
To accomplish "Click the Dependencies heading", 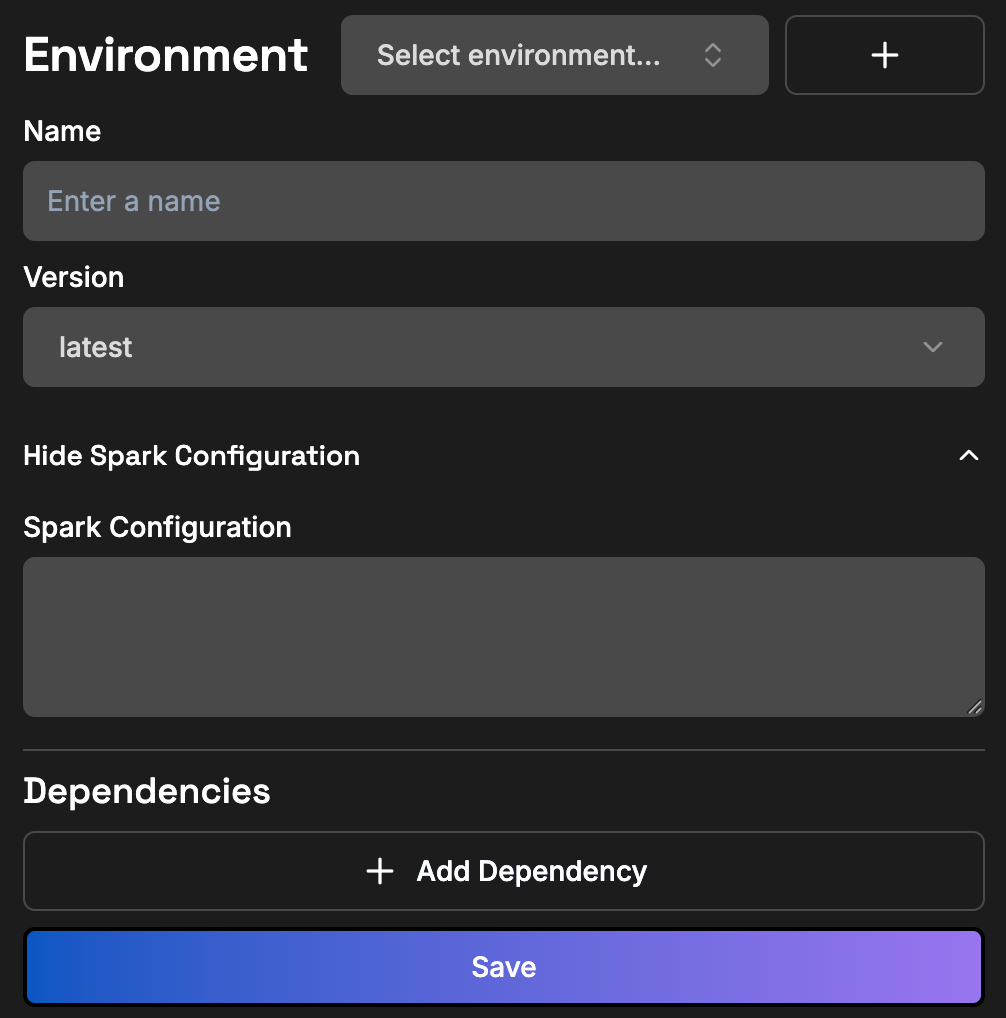I will pyautogui.click(x=147, y=791).
